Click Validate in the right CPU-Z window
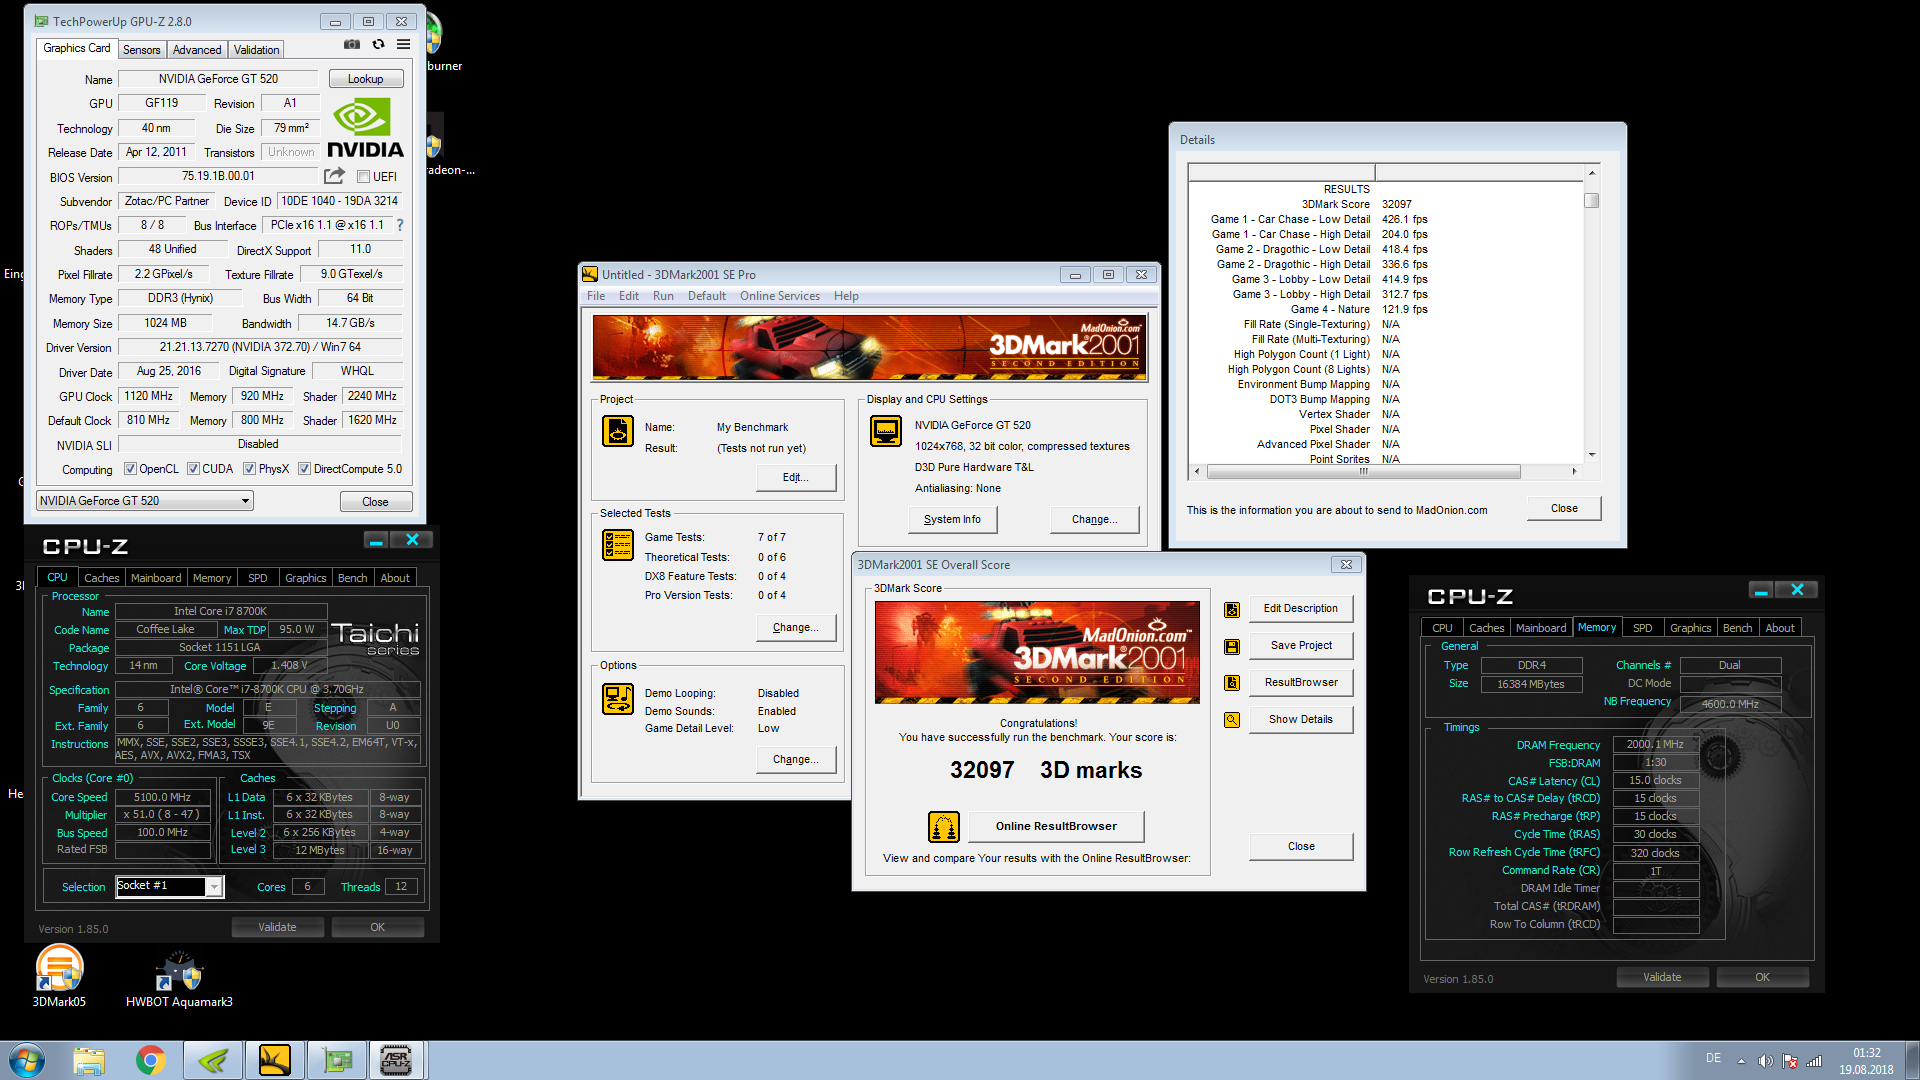The width and height of the screenshot is (1920, 1080). (1662, 977)
